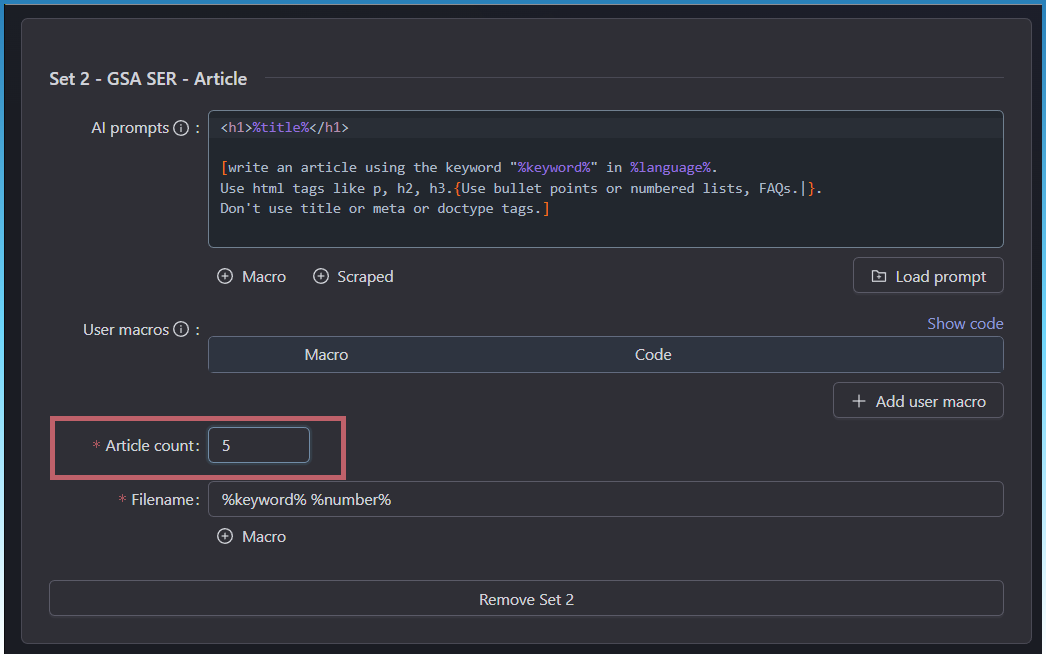Open the Show code link
Image resolution: width=1046 pixels, height=658 pixels.
pos(964,324)
